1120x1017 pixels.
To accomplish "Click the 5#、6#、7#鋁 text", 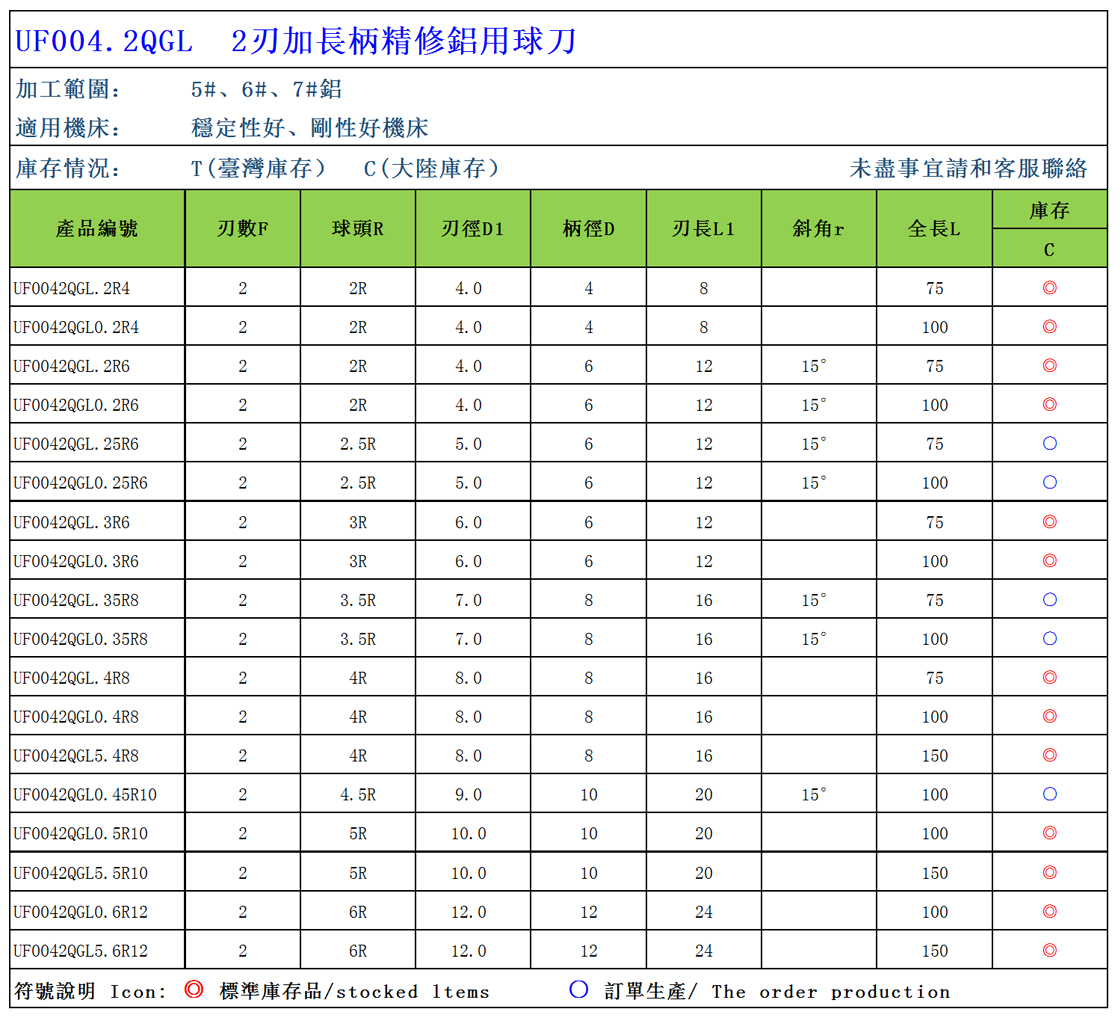I will (266, 89).
